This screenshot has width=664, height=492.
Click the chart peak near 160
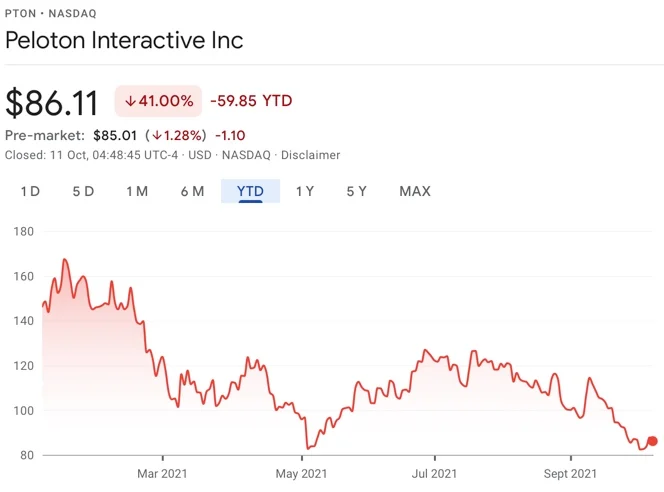pos(65,260)
